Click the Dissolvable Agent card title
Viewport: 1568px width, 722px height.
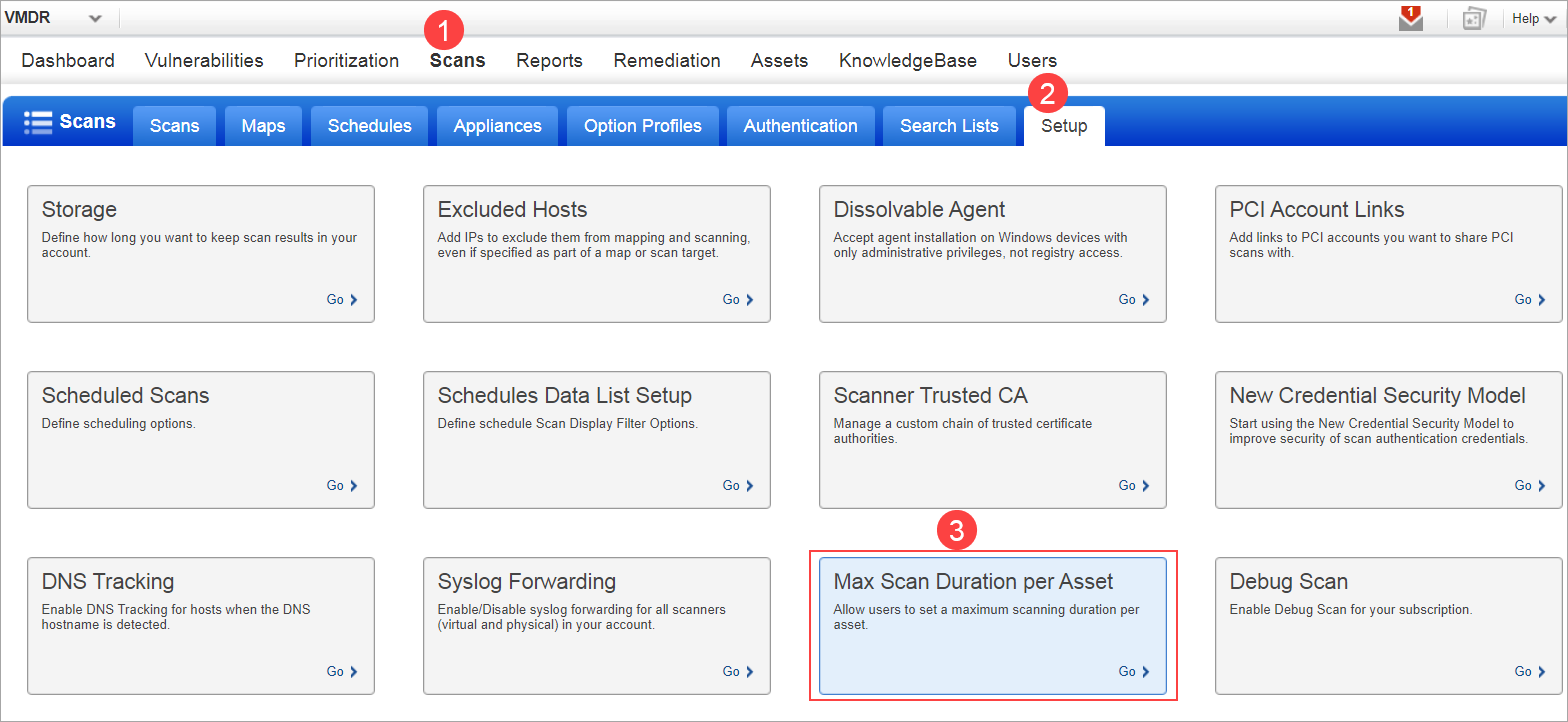(919, 210)
